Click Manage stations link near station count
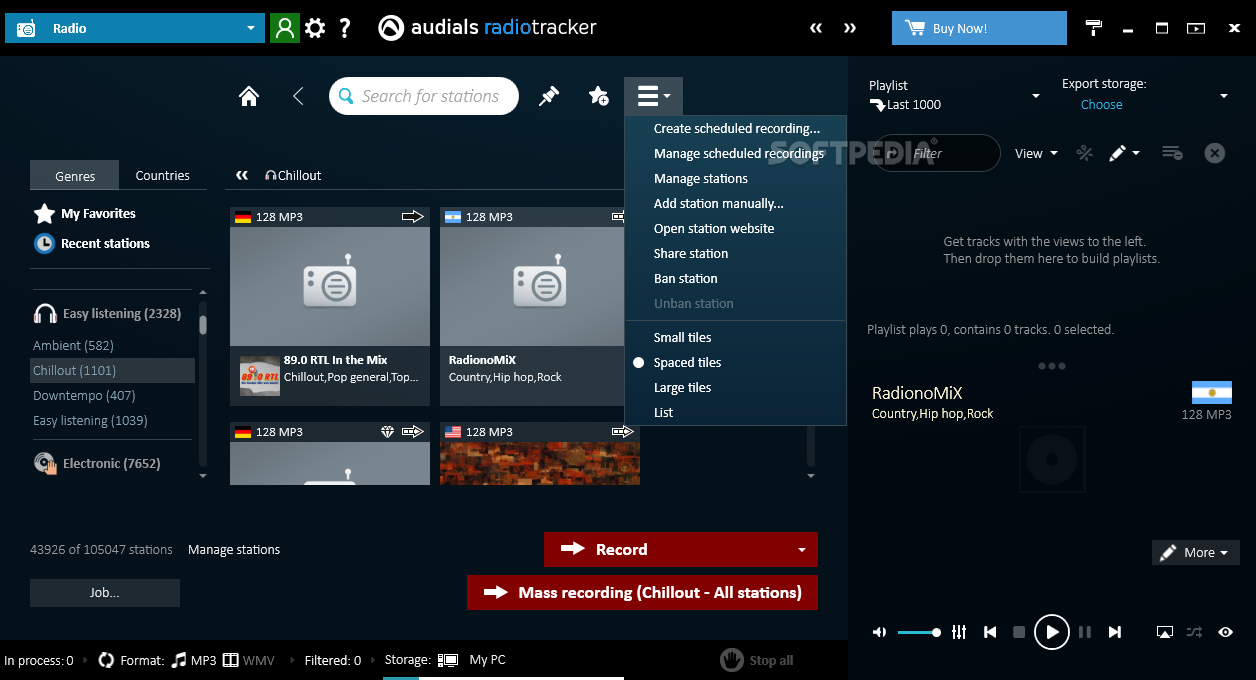Image resolution: width=1256 pixels, height=680 pixels. click(234, 549)
